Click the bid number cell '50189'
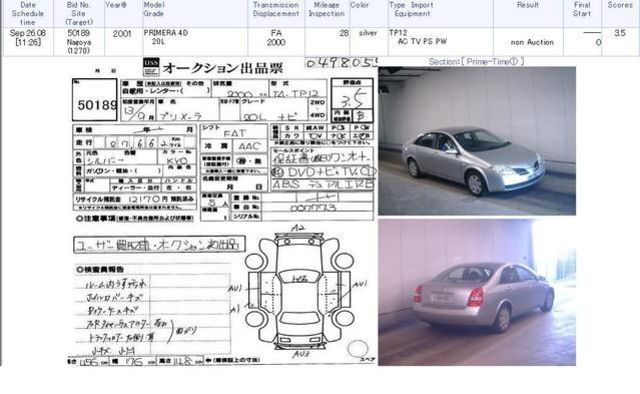 78,33
